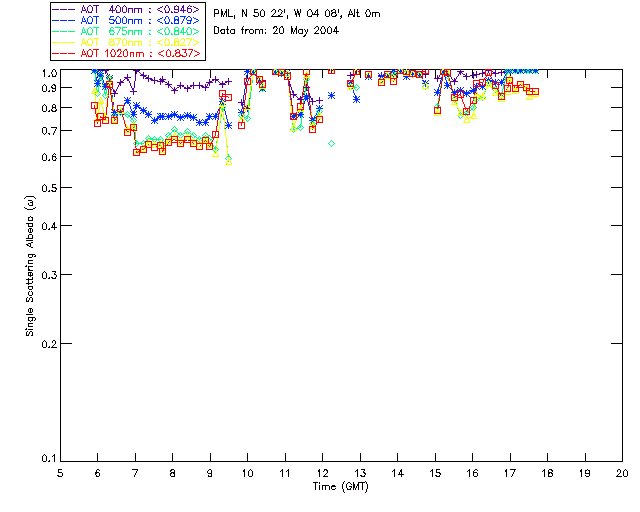Click the isolated blue asterisk near 0.85 at time 12
Screen dimensions: 640x512
[x=331, y=96]
